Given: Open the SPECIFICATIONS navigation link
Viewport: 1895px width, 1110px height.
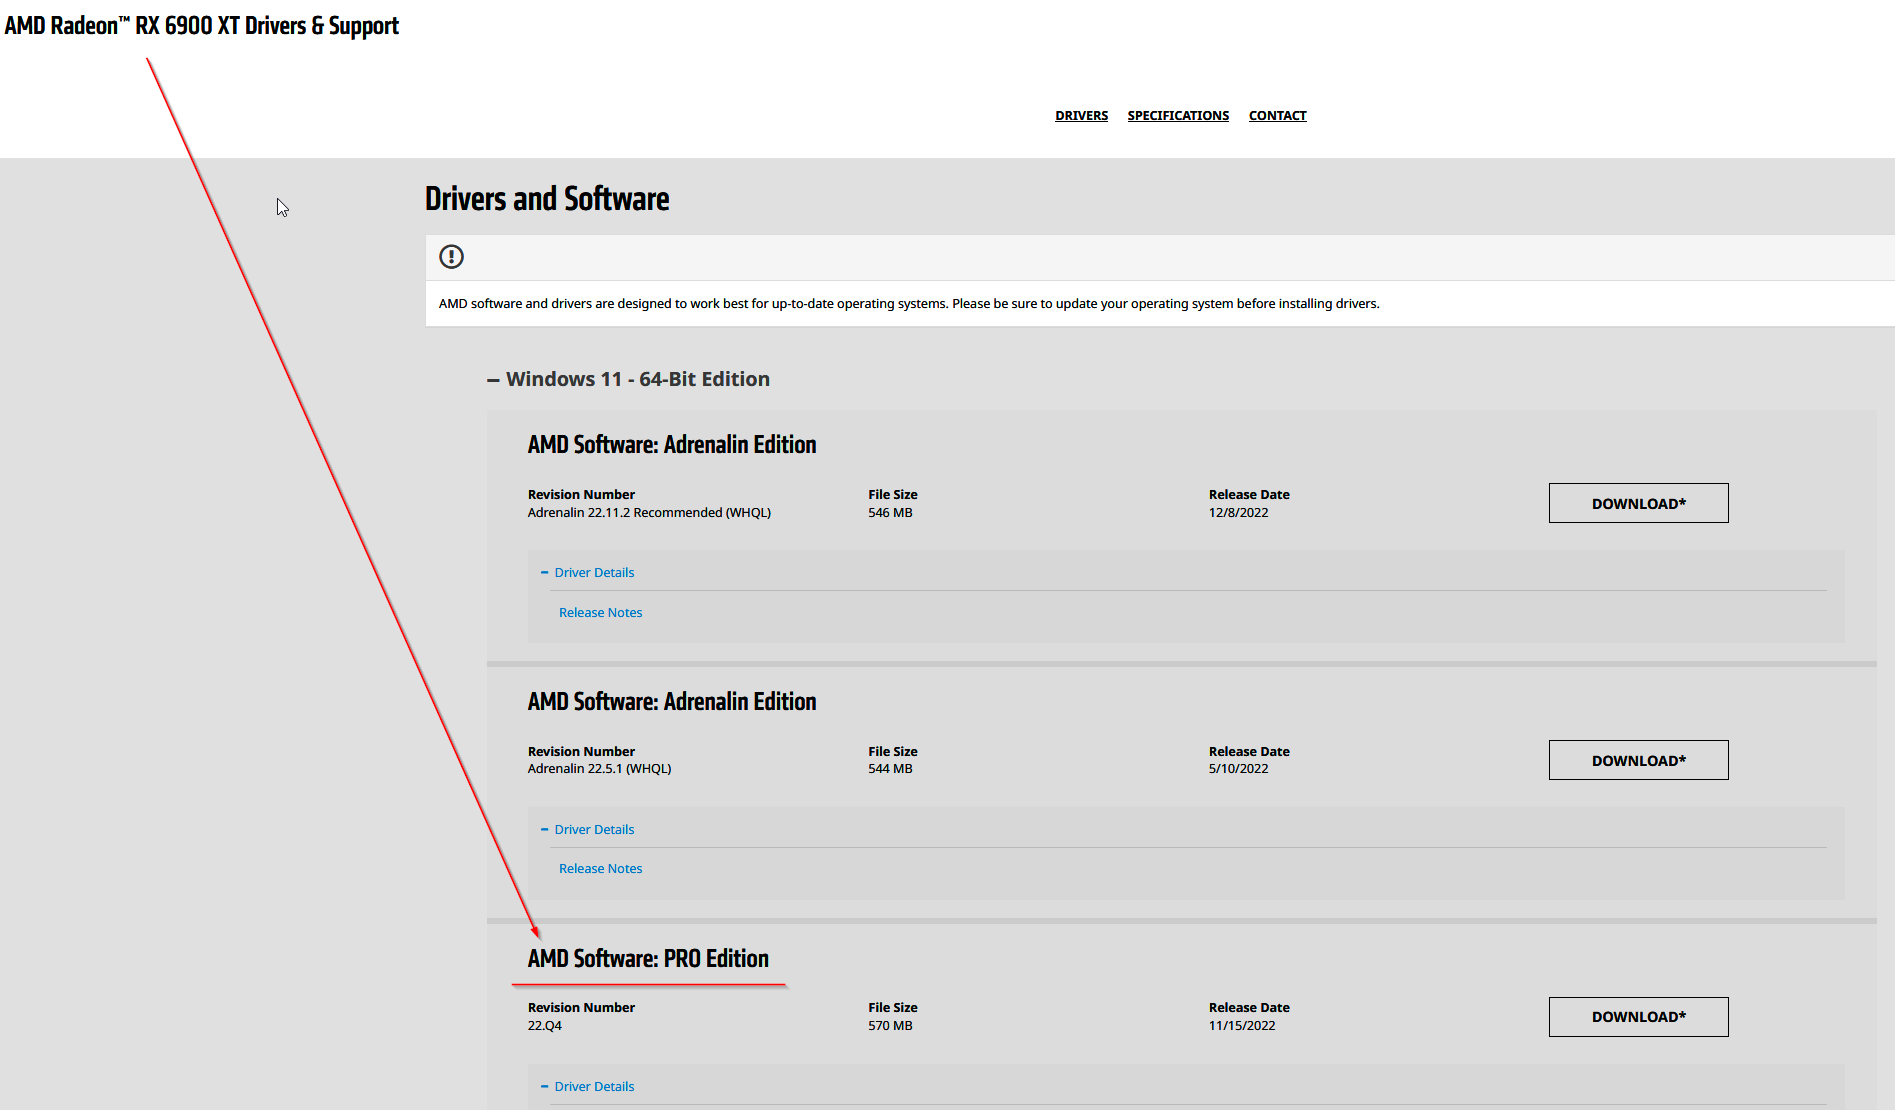Looking at the screenshot, I should (1178, 116).
